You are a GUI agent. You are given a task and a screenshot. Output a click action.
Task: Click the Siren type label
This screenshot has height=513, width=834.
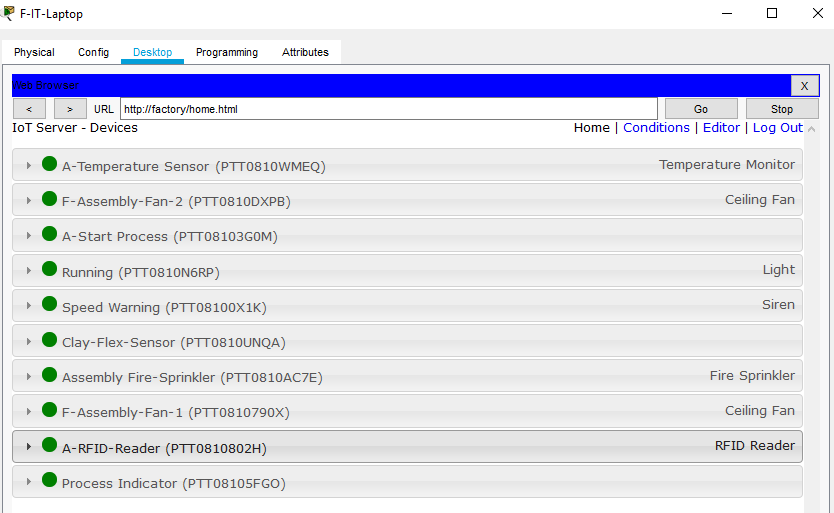[x=778, y=305]
